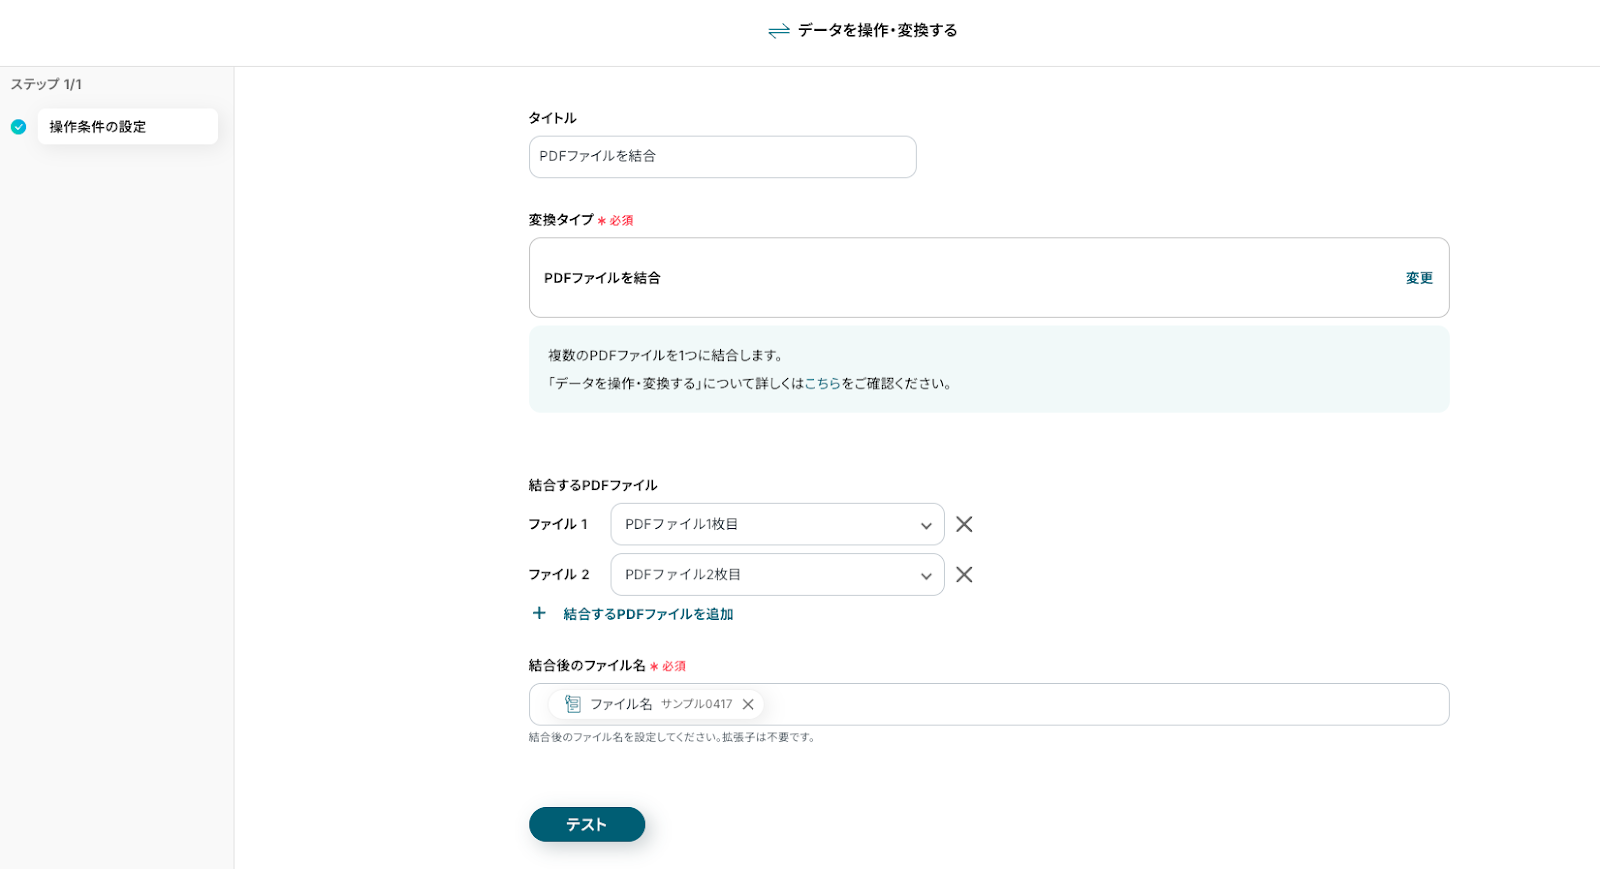Click the タイトル input field
This screenshot has width=1600, height=869.
tap(722, 157)
